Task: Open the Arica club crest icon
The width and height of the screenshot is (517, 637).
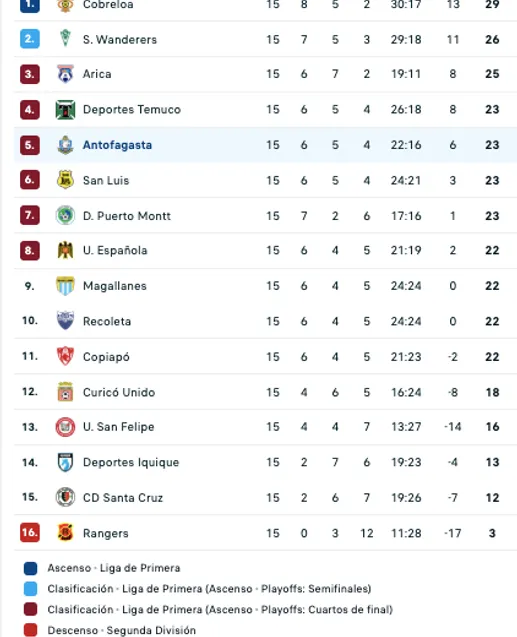Action: [x=65, y=74]
